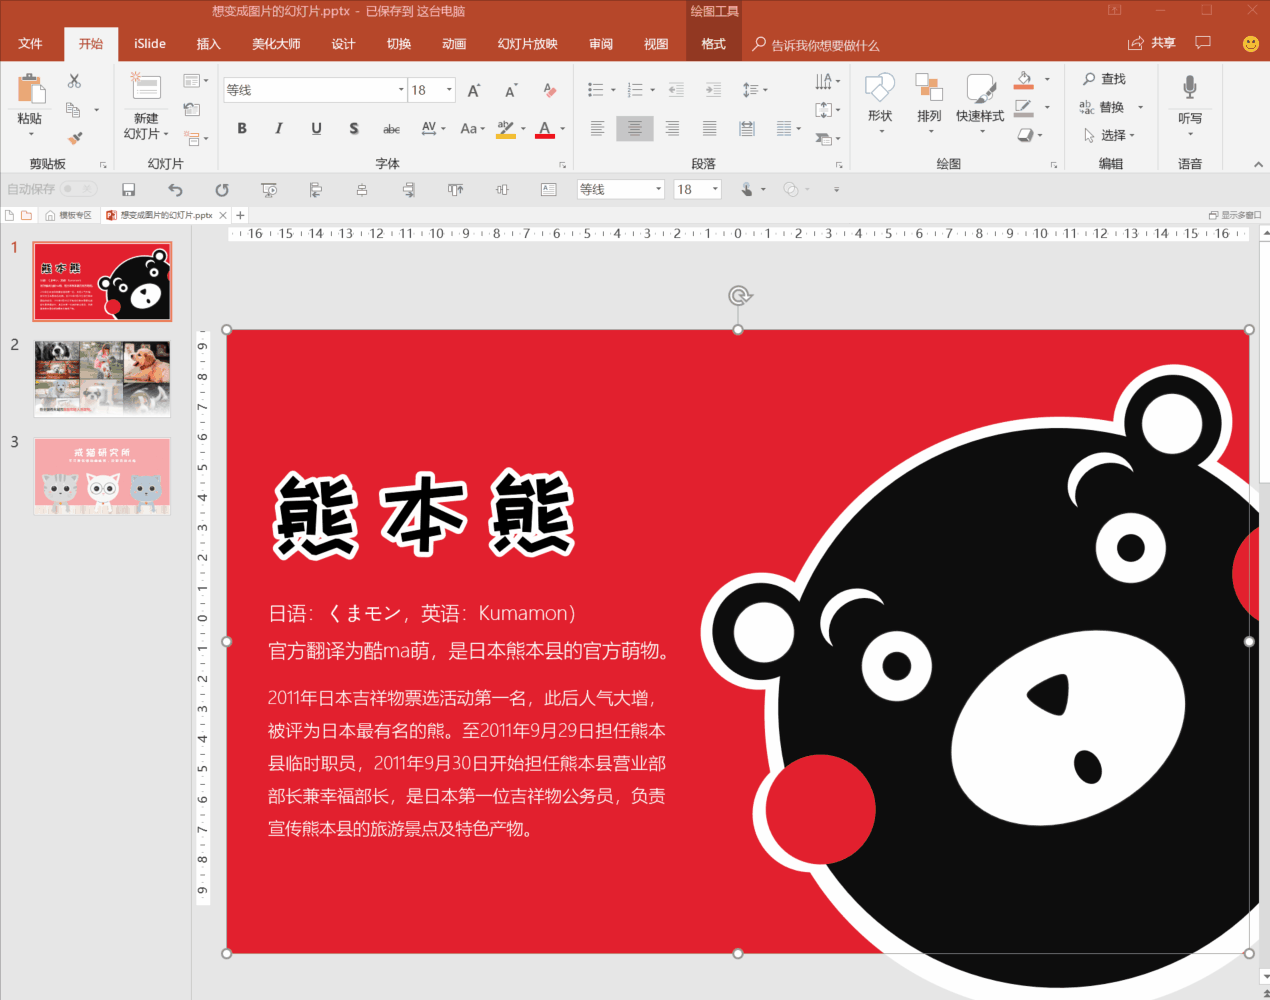The width and height of the screenshot is (1270, 1000).
Task: Click the red font color swatch button
Action: click(544, 129)
